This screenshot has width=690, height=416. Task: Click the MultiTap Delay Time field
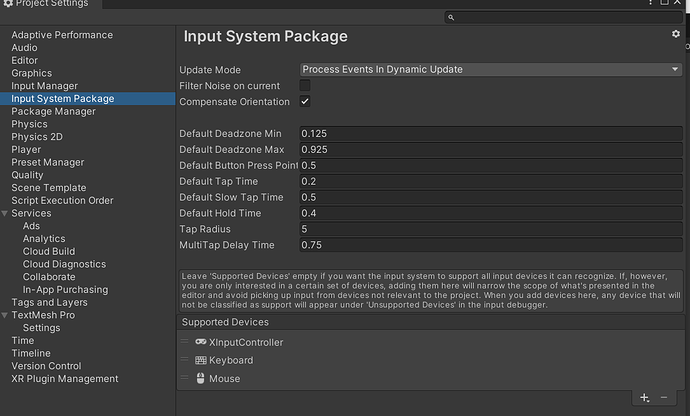click(490, 245)
